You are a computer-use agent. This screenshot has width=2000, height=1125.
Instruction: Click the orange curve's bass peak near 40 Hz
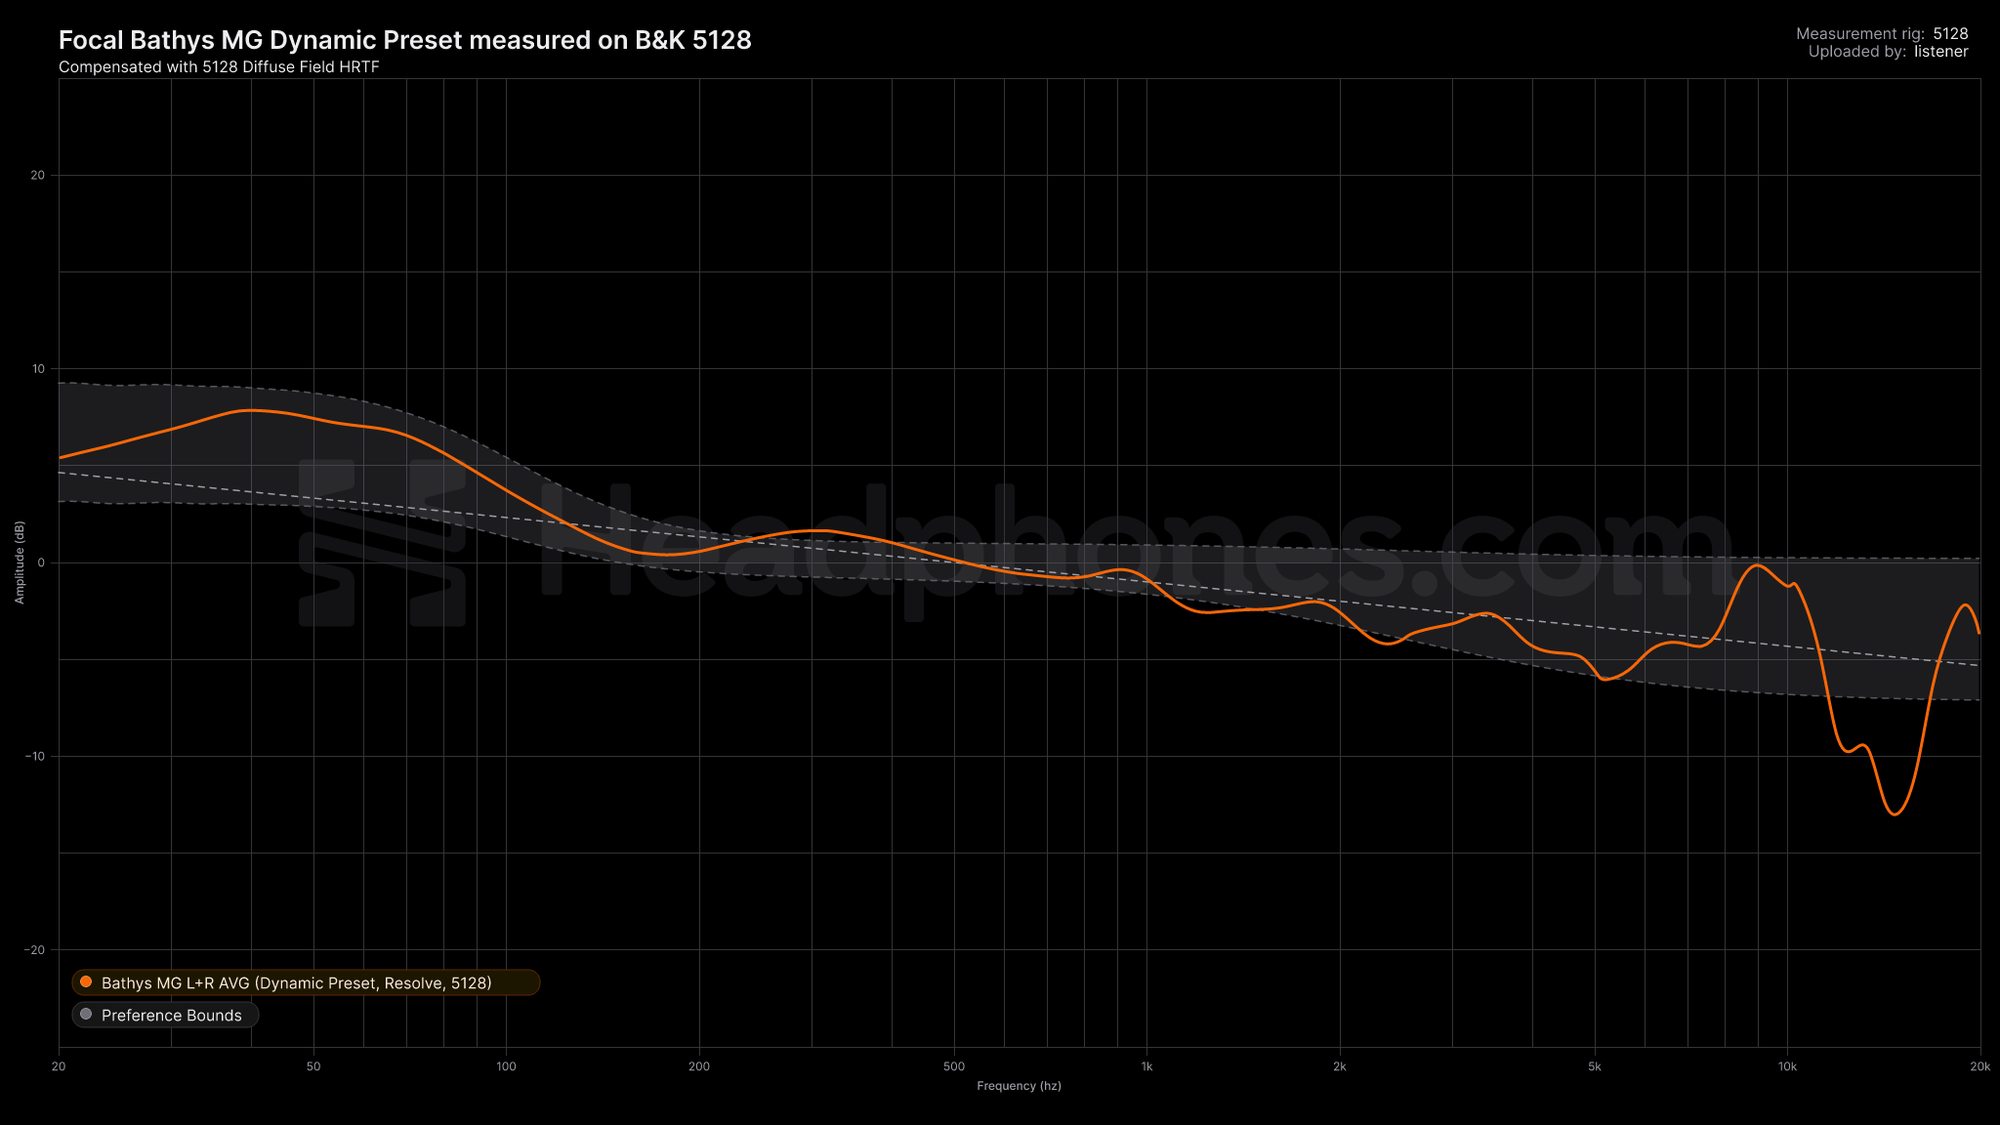point(250,410)
